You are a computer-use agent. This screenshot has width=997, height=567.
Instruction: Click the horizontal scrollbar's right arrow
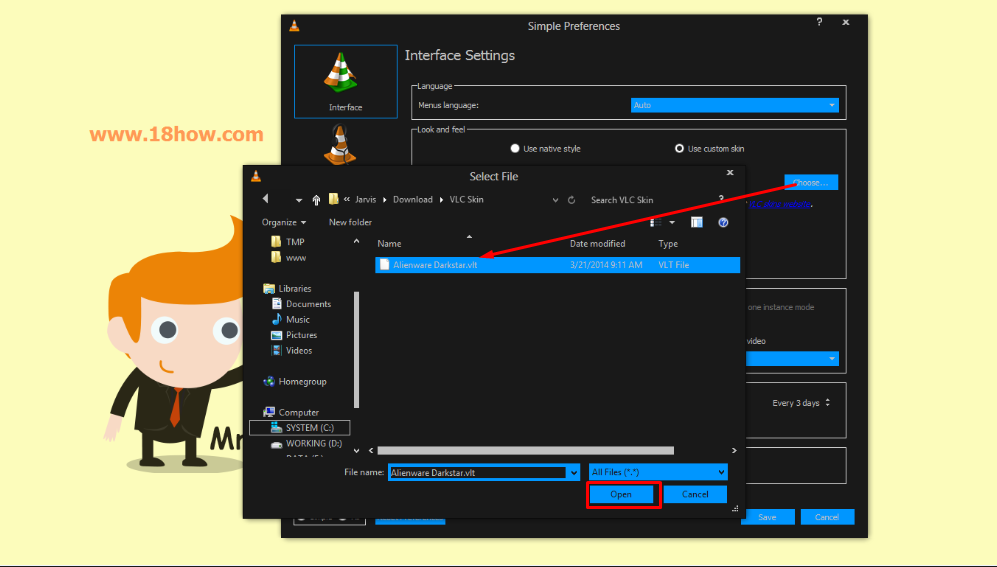(734, 451)
